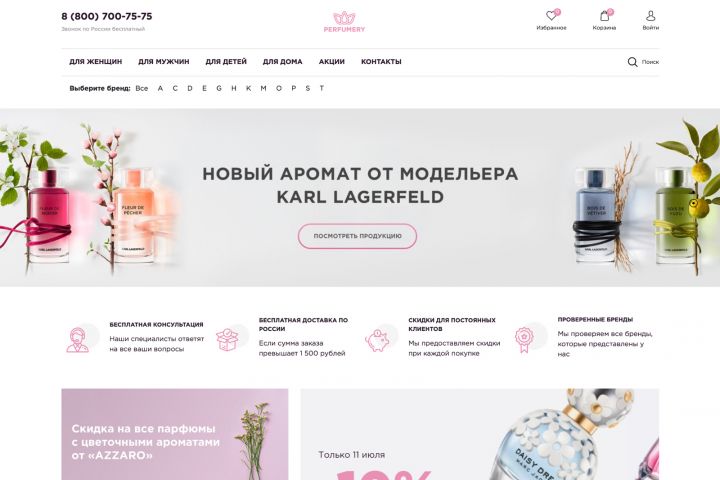
Task: Click the Perfumery crown logo
Action: pyautogui.click(x=344, y=22)
